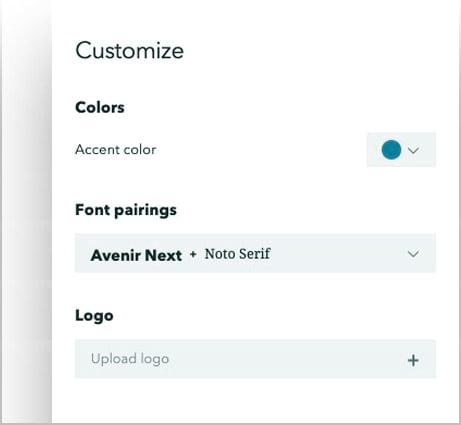
Task: Click the Upload logo placeholder text
Action: (130, 359)
